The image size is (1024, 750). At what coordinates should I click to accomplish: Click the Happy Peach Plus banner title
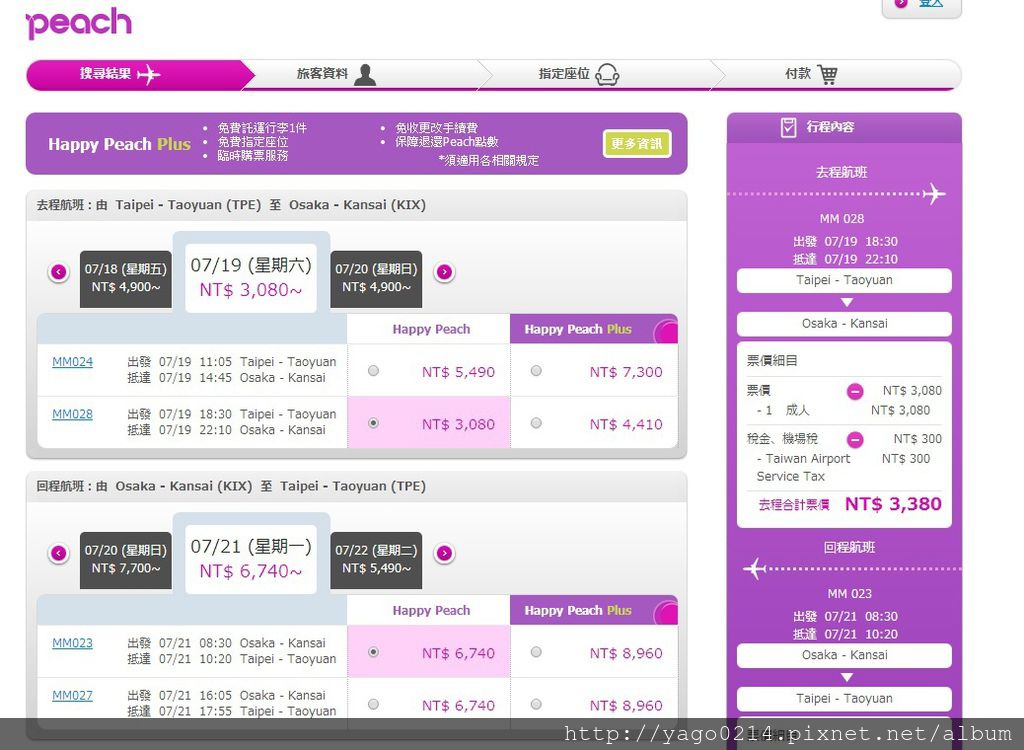click(120, 144)
